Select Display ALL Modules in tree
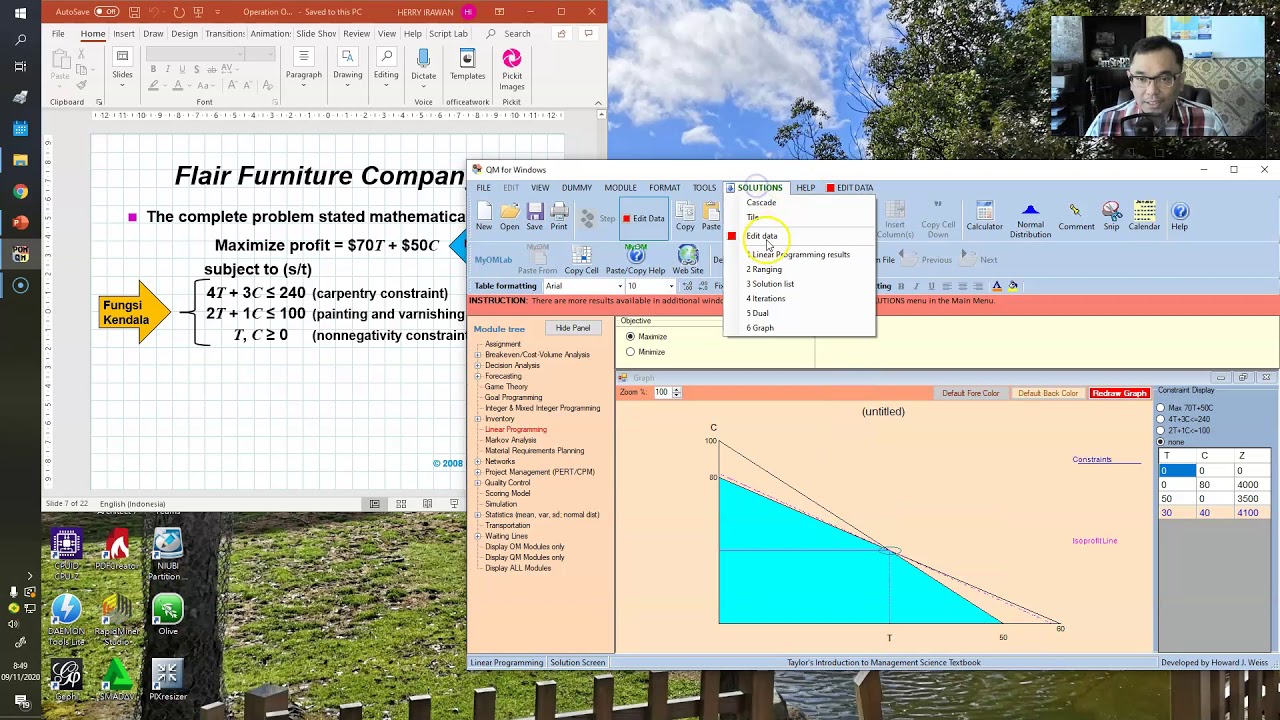1280x720 pixels. pos(518,568)
